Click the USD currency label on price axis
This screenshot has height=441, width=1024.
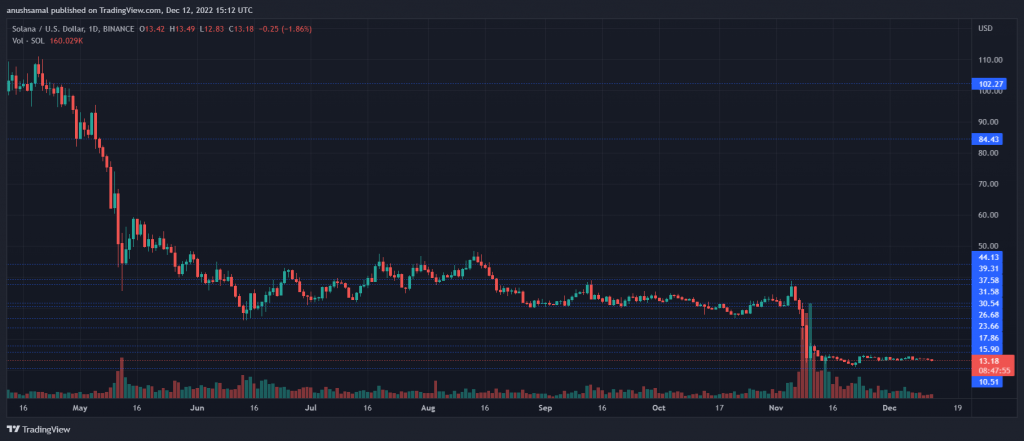coord(986,27)
